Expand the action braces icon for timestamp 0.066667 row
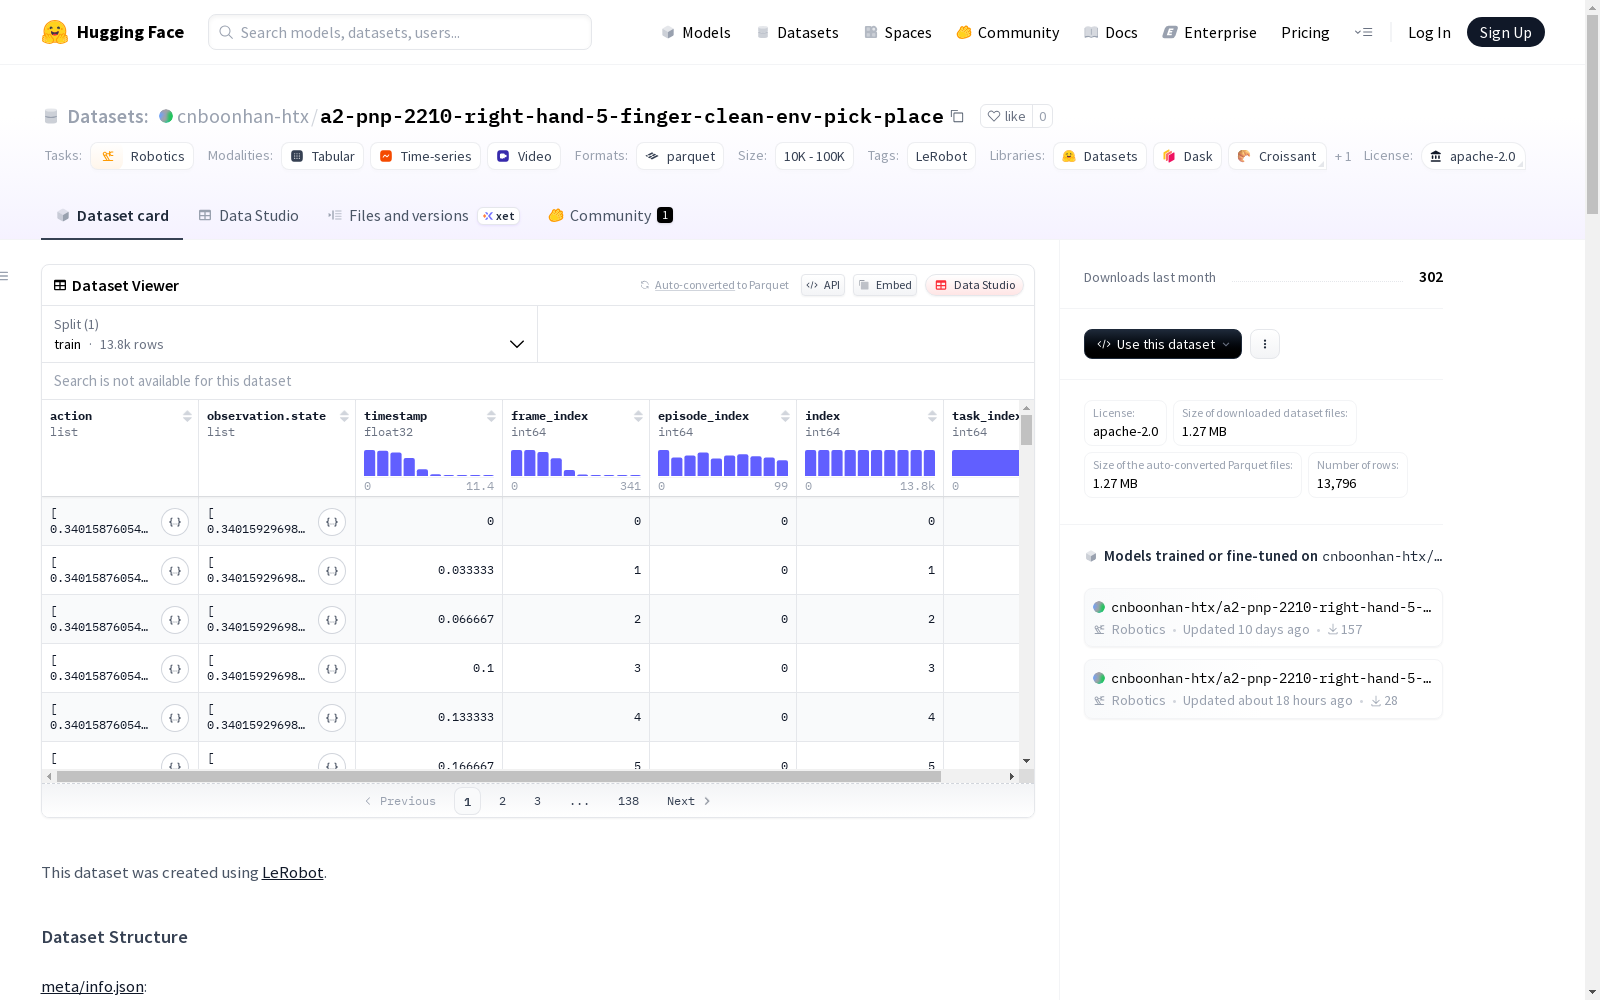Screen dimensions: 1600x1000 (175, 620)
